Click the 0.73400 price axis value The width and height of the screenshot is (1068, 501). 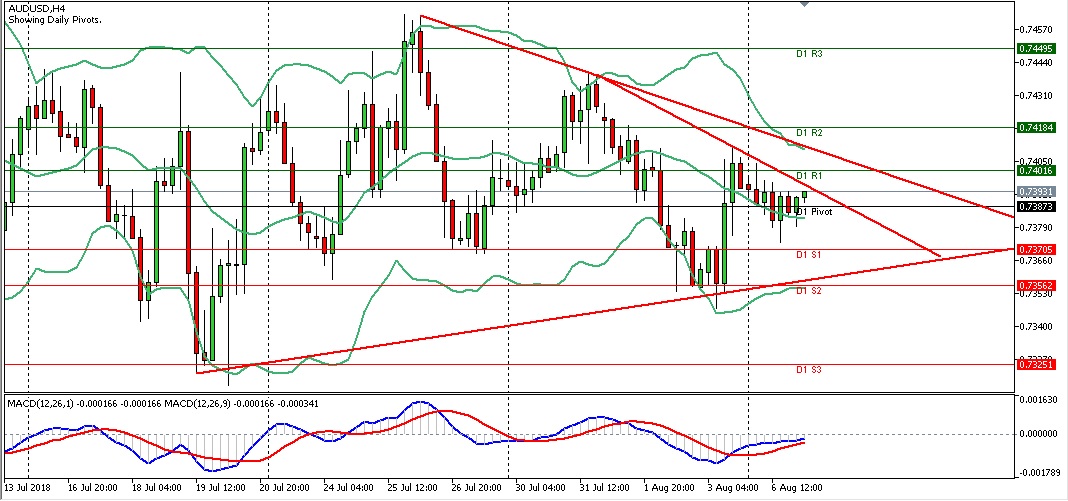pyautogui.click(x=1038, y=327)
